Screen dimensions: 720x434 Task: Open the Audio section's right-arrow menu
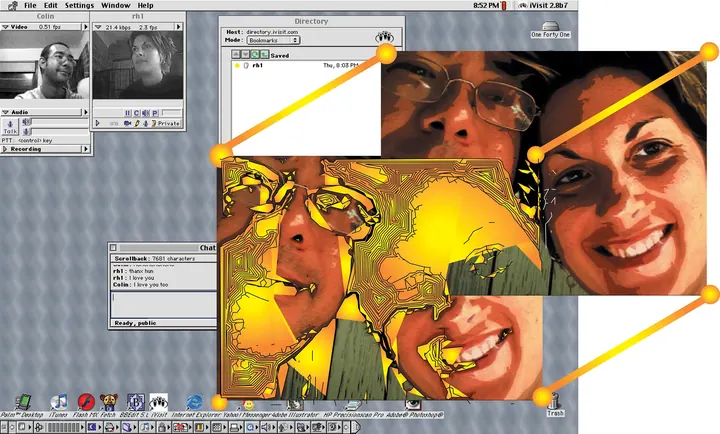click(x=85, y=112)
